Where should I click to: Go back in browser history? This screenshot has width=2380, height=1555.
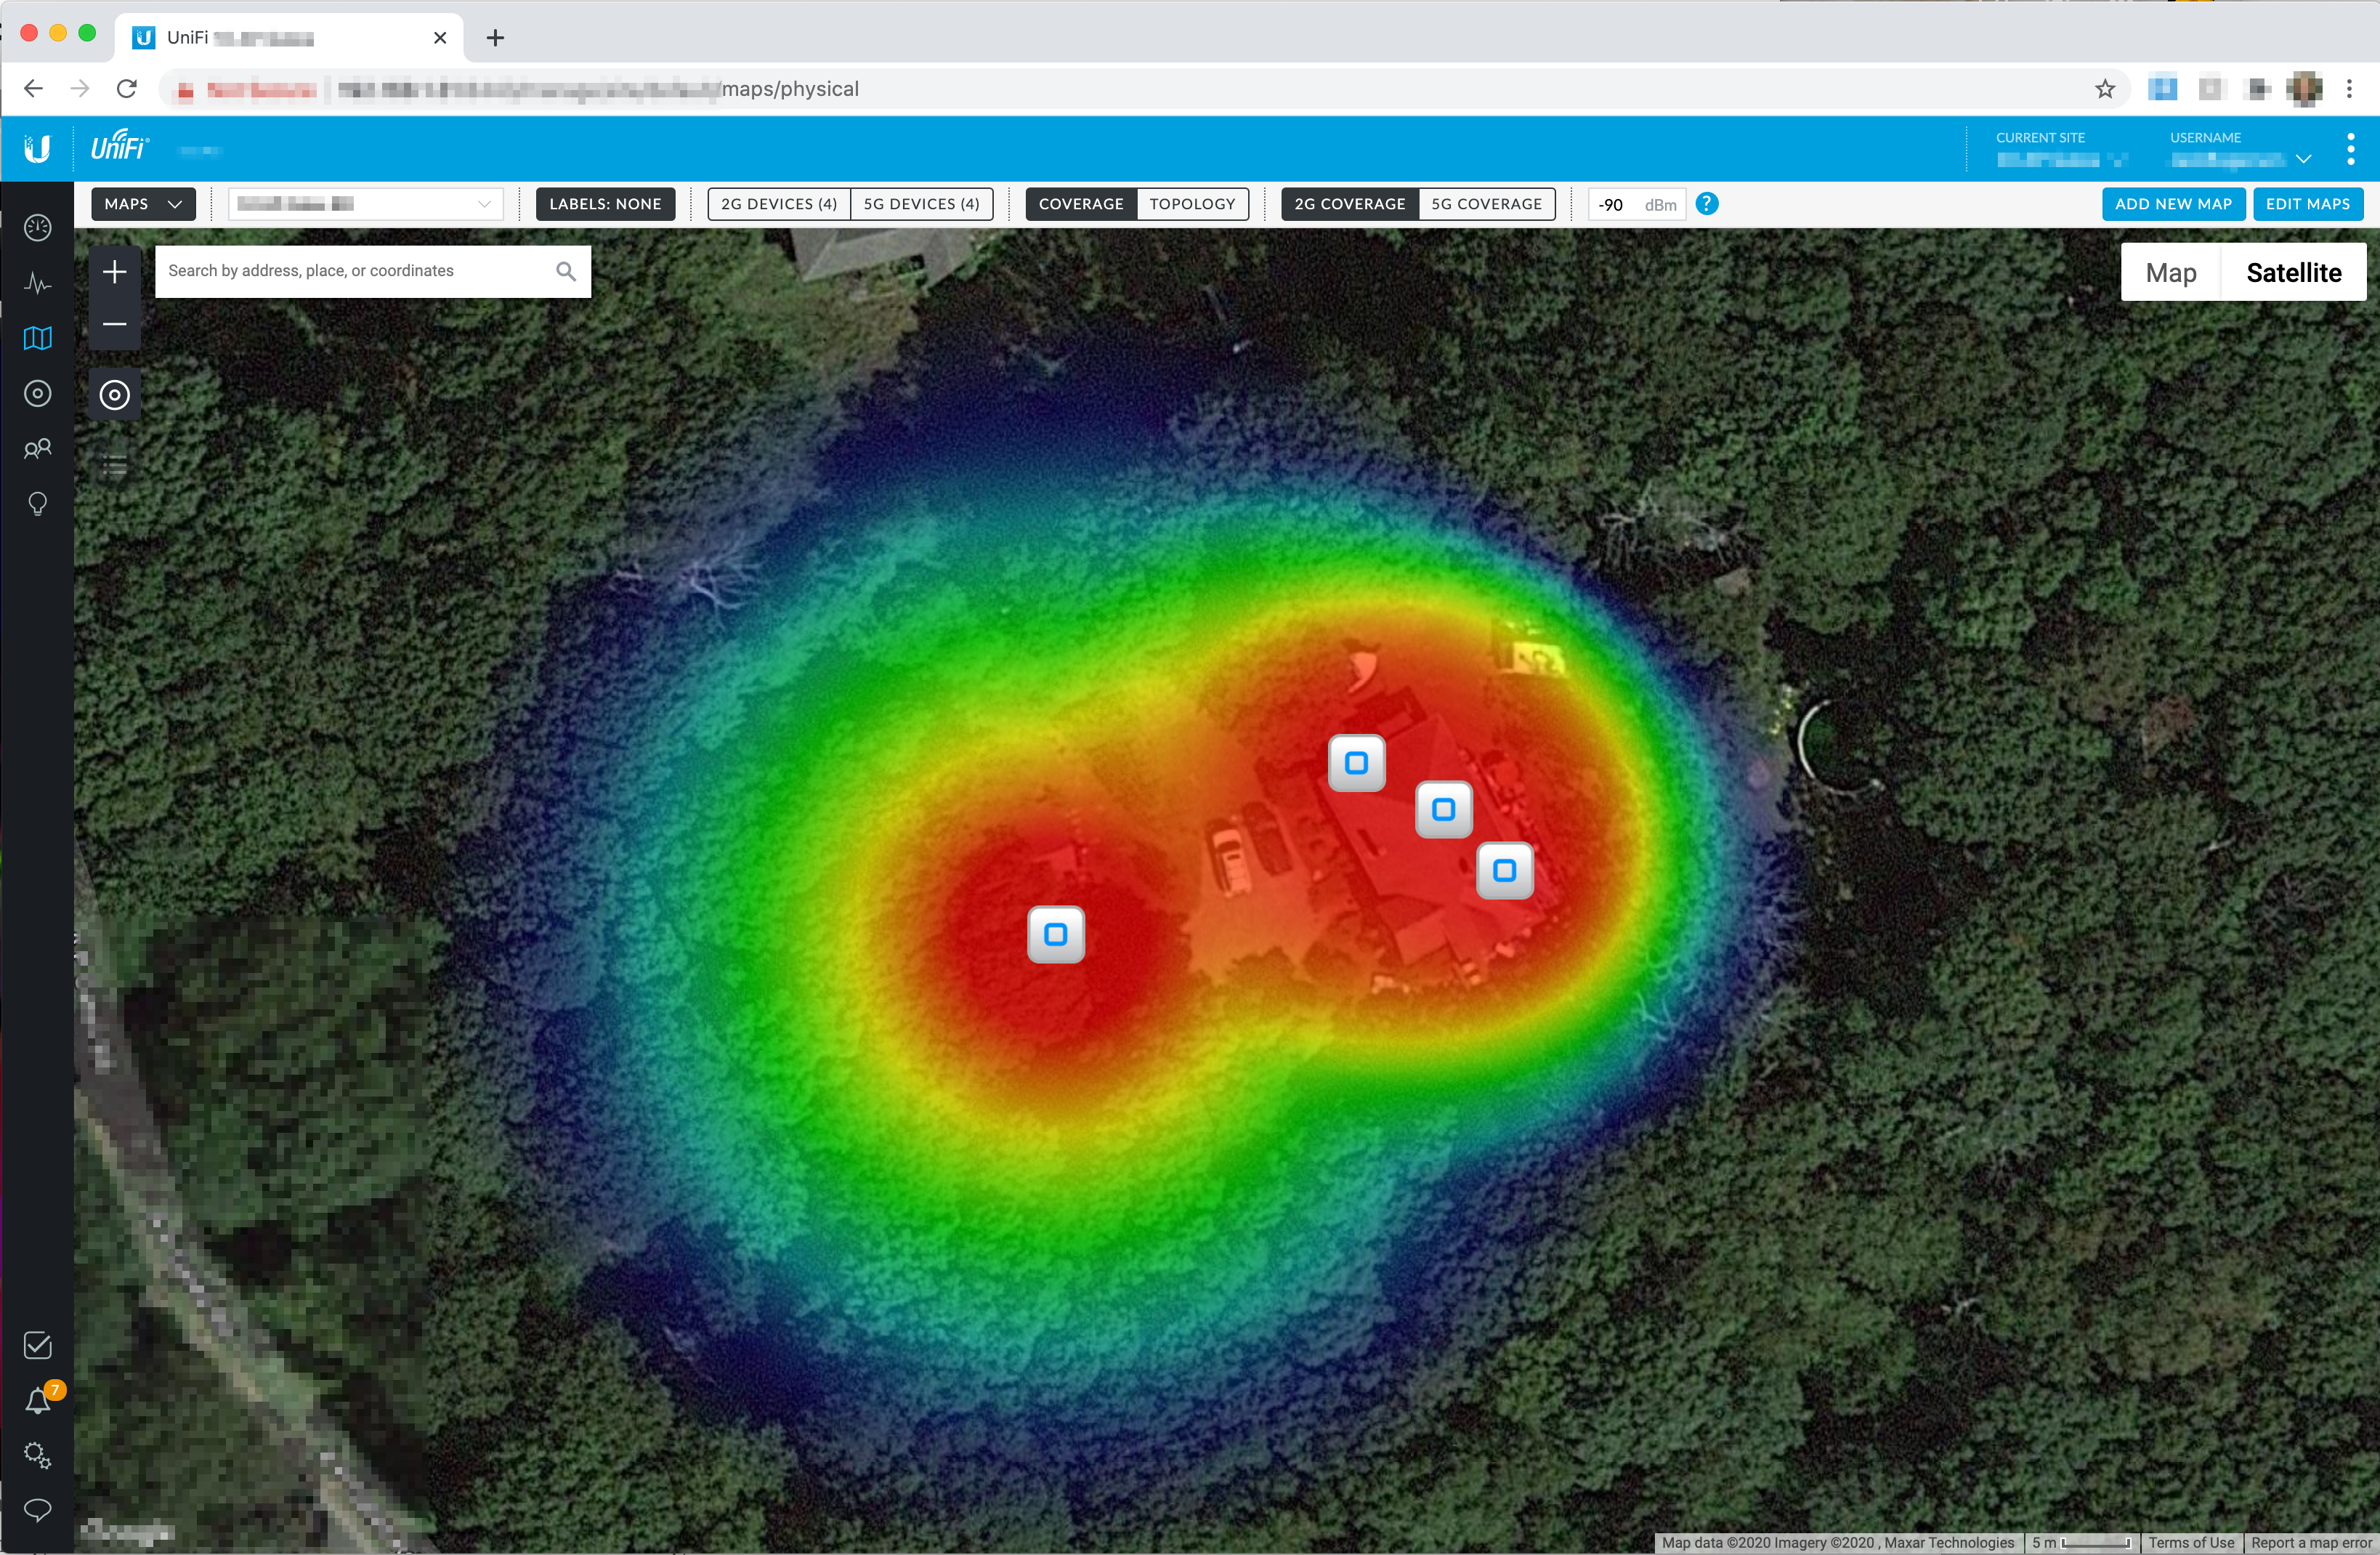click(x=33, y=89)
